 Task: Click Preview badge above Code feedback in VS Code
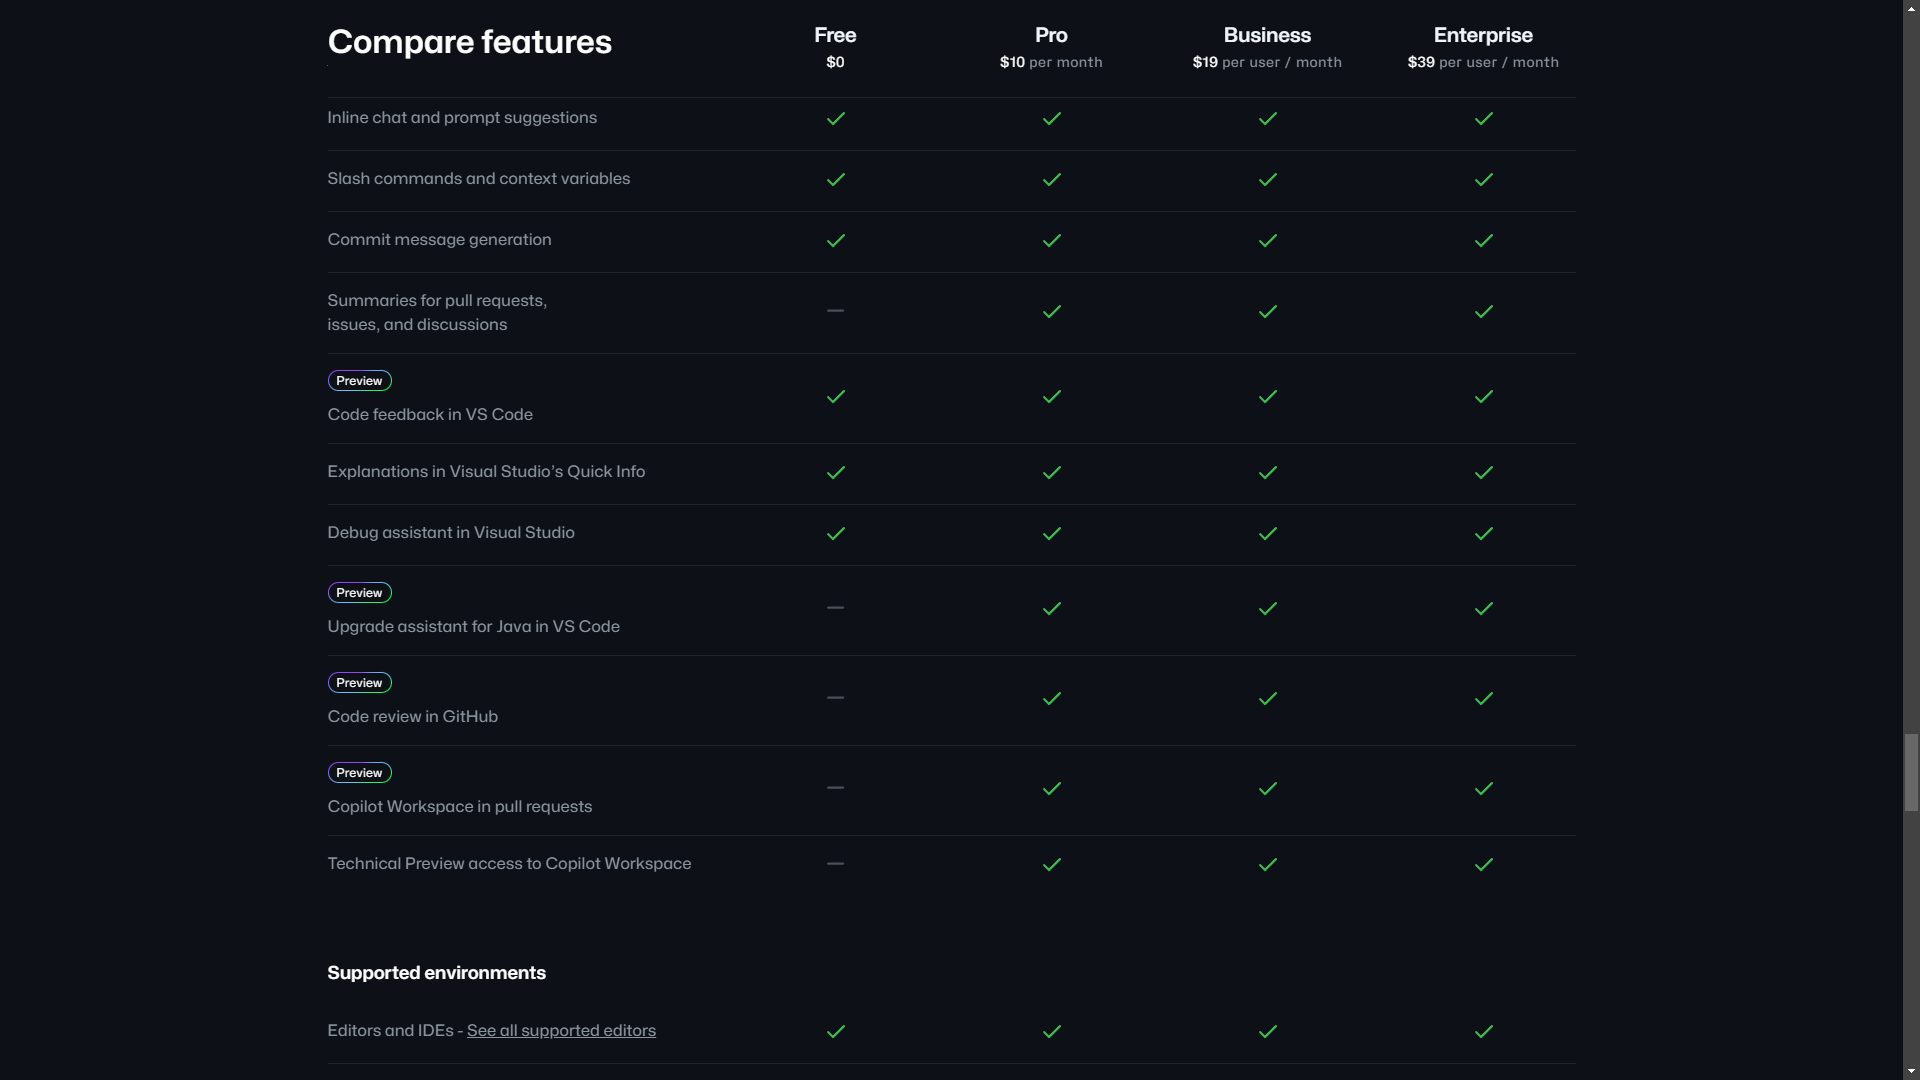coord(359,381)
